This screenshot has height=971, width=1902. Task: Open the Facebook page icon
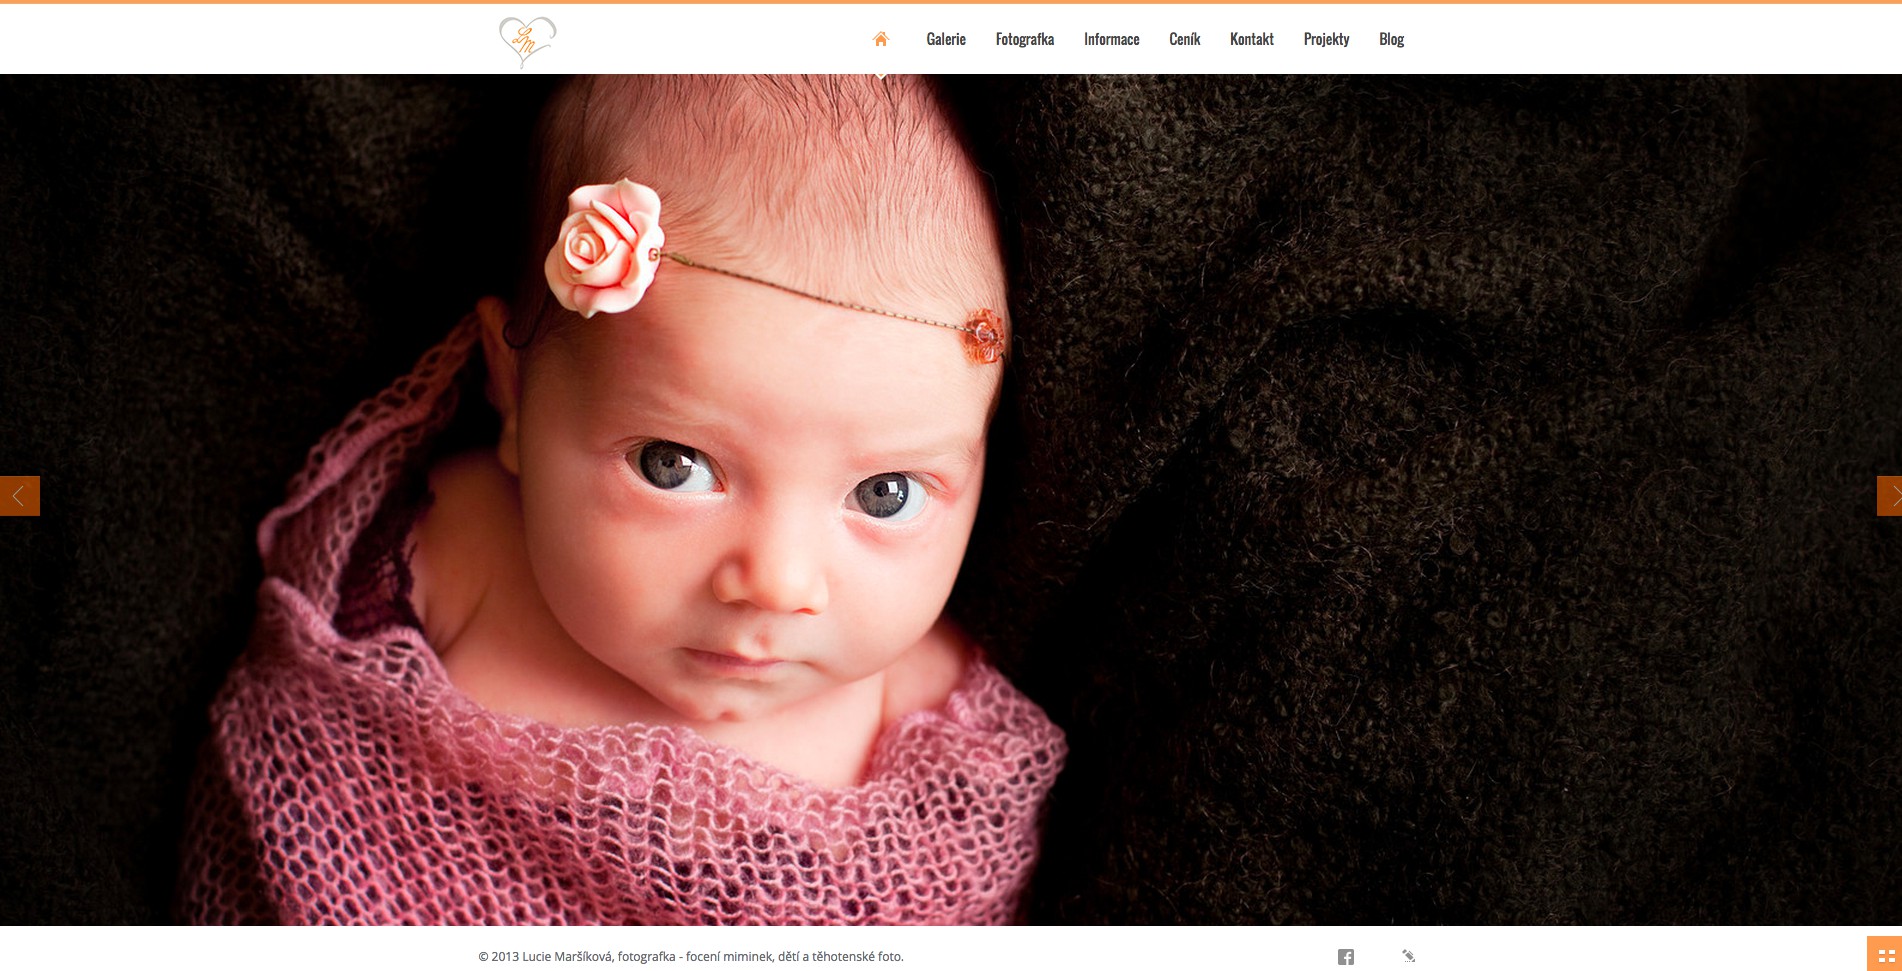[x=1346, y=957]
